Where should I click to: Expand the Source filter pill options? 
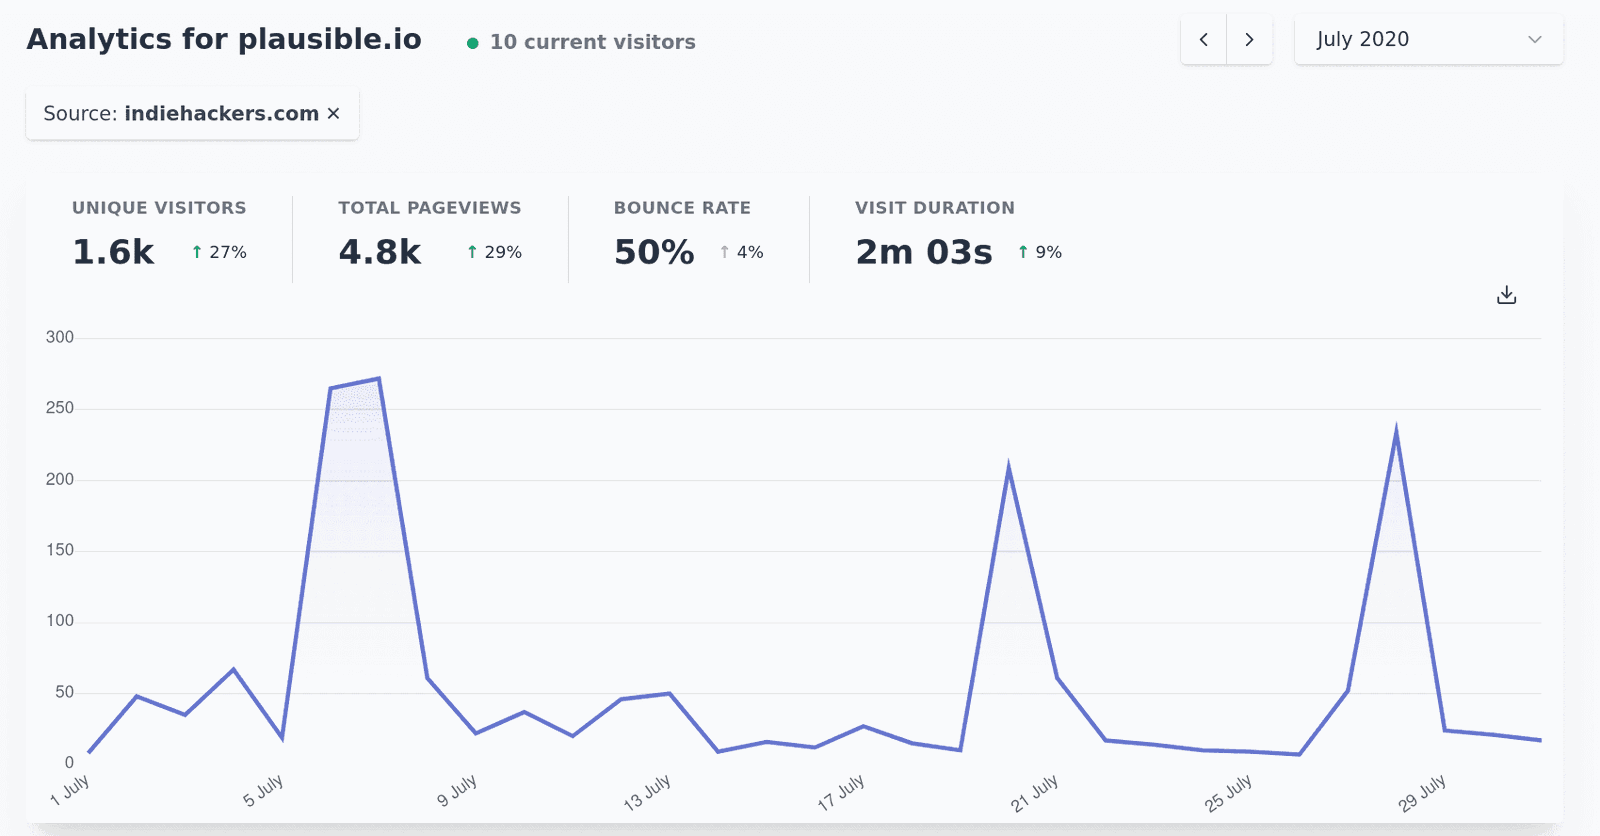(192, 113)
